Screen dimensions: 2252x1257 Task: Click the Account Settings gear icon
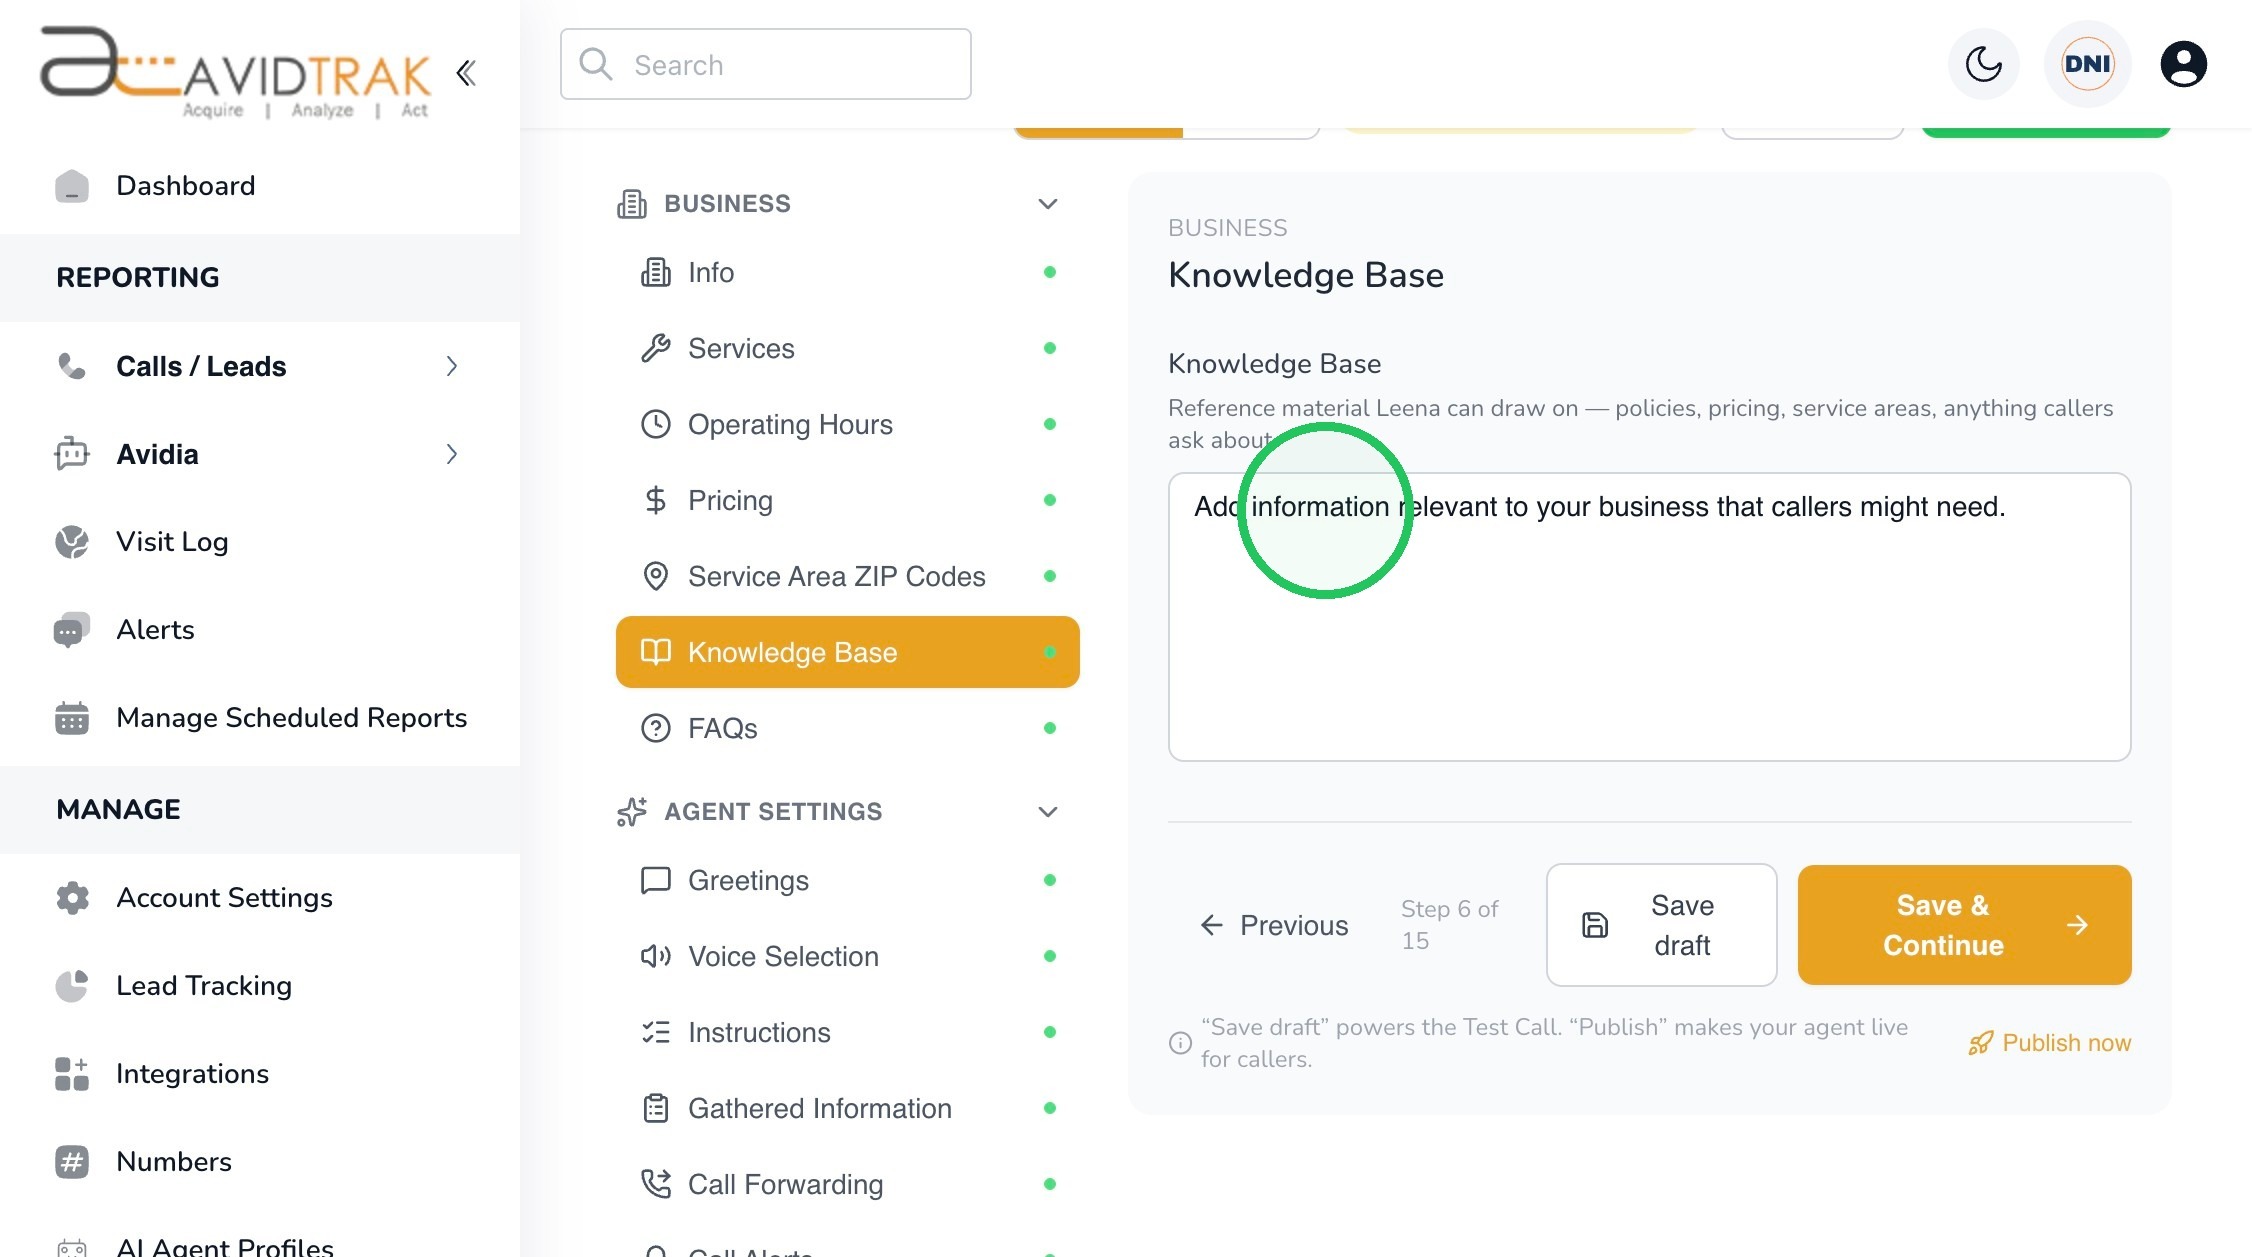click(x=72, y=898)
